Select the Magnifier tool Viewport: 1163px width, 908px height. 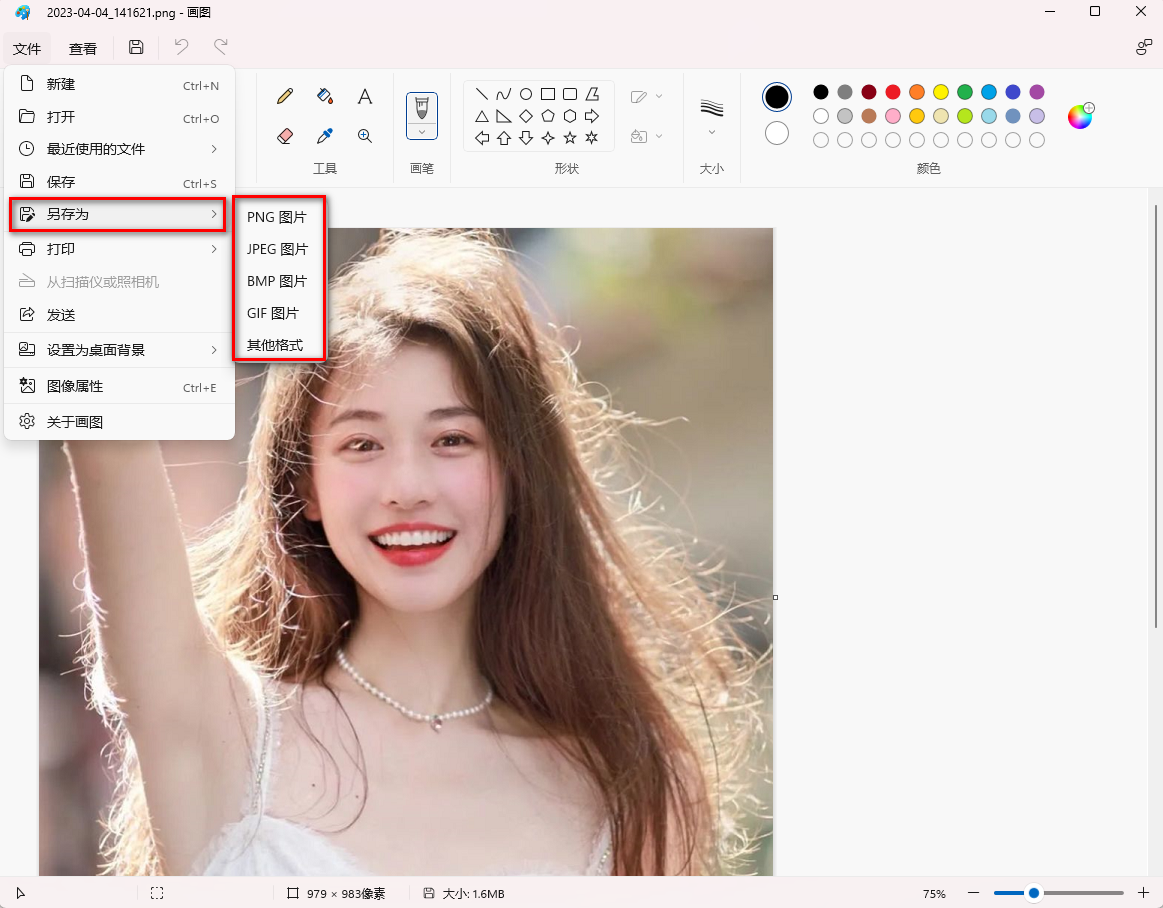(365, 136)
